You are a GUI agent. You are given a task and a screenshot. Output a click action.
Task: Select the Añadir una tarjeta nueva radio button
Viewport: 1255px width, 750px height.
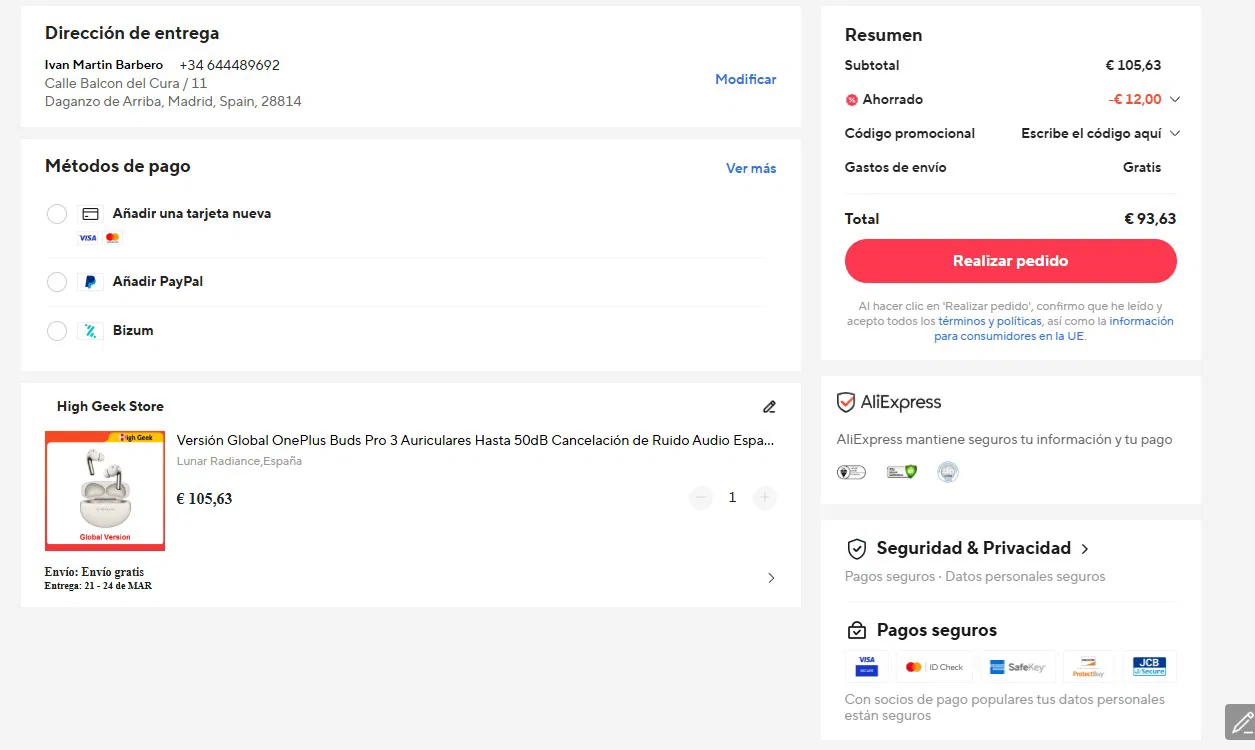pyautogui.click(x=57, y=214)
